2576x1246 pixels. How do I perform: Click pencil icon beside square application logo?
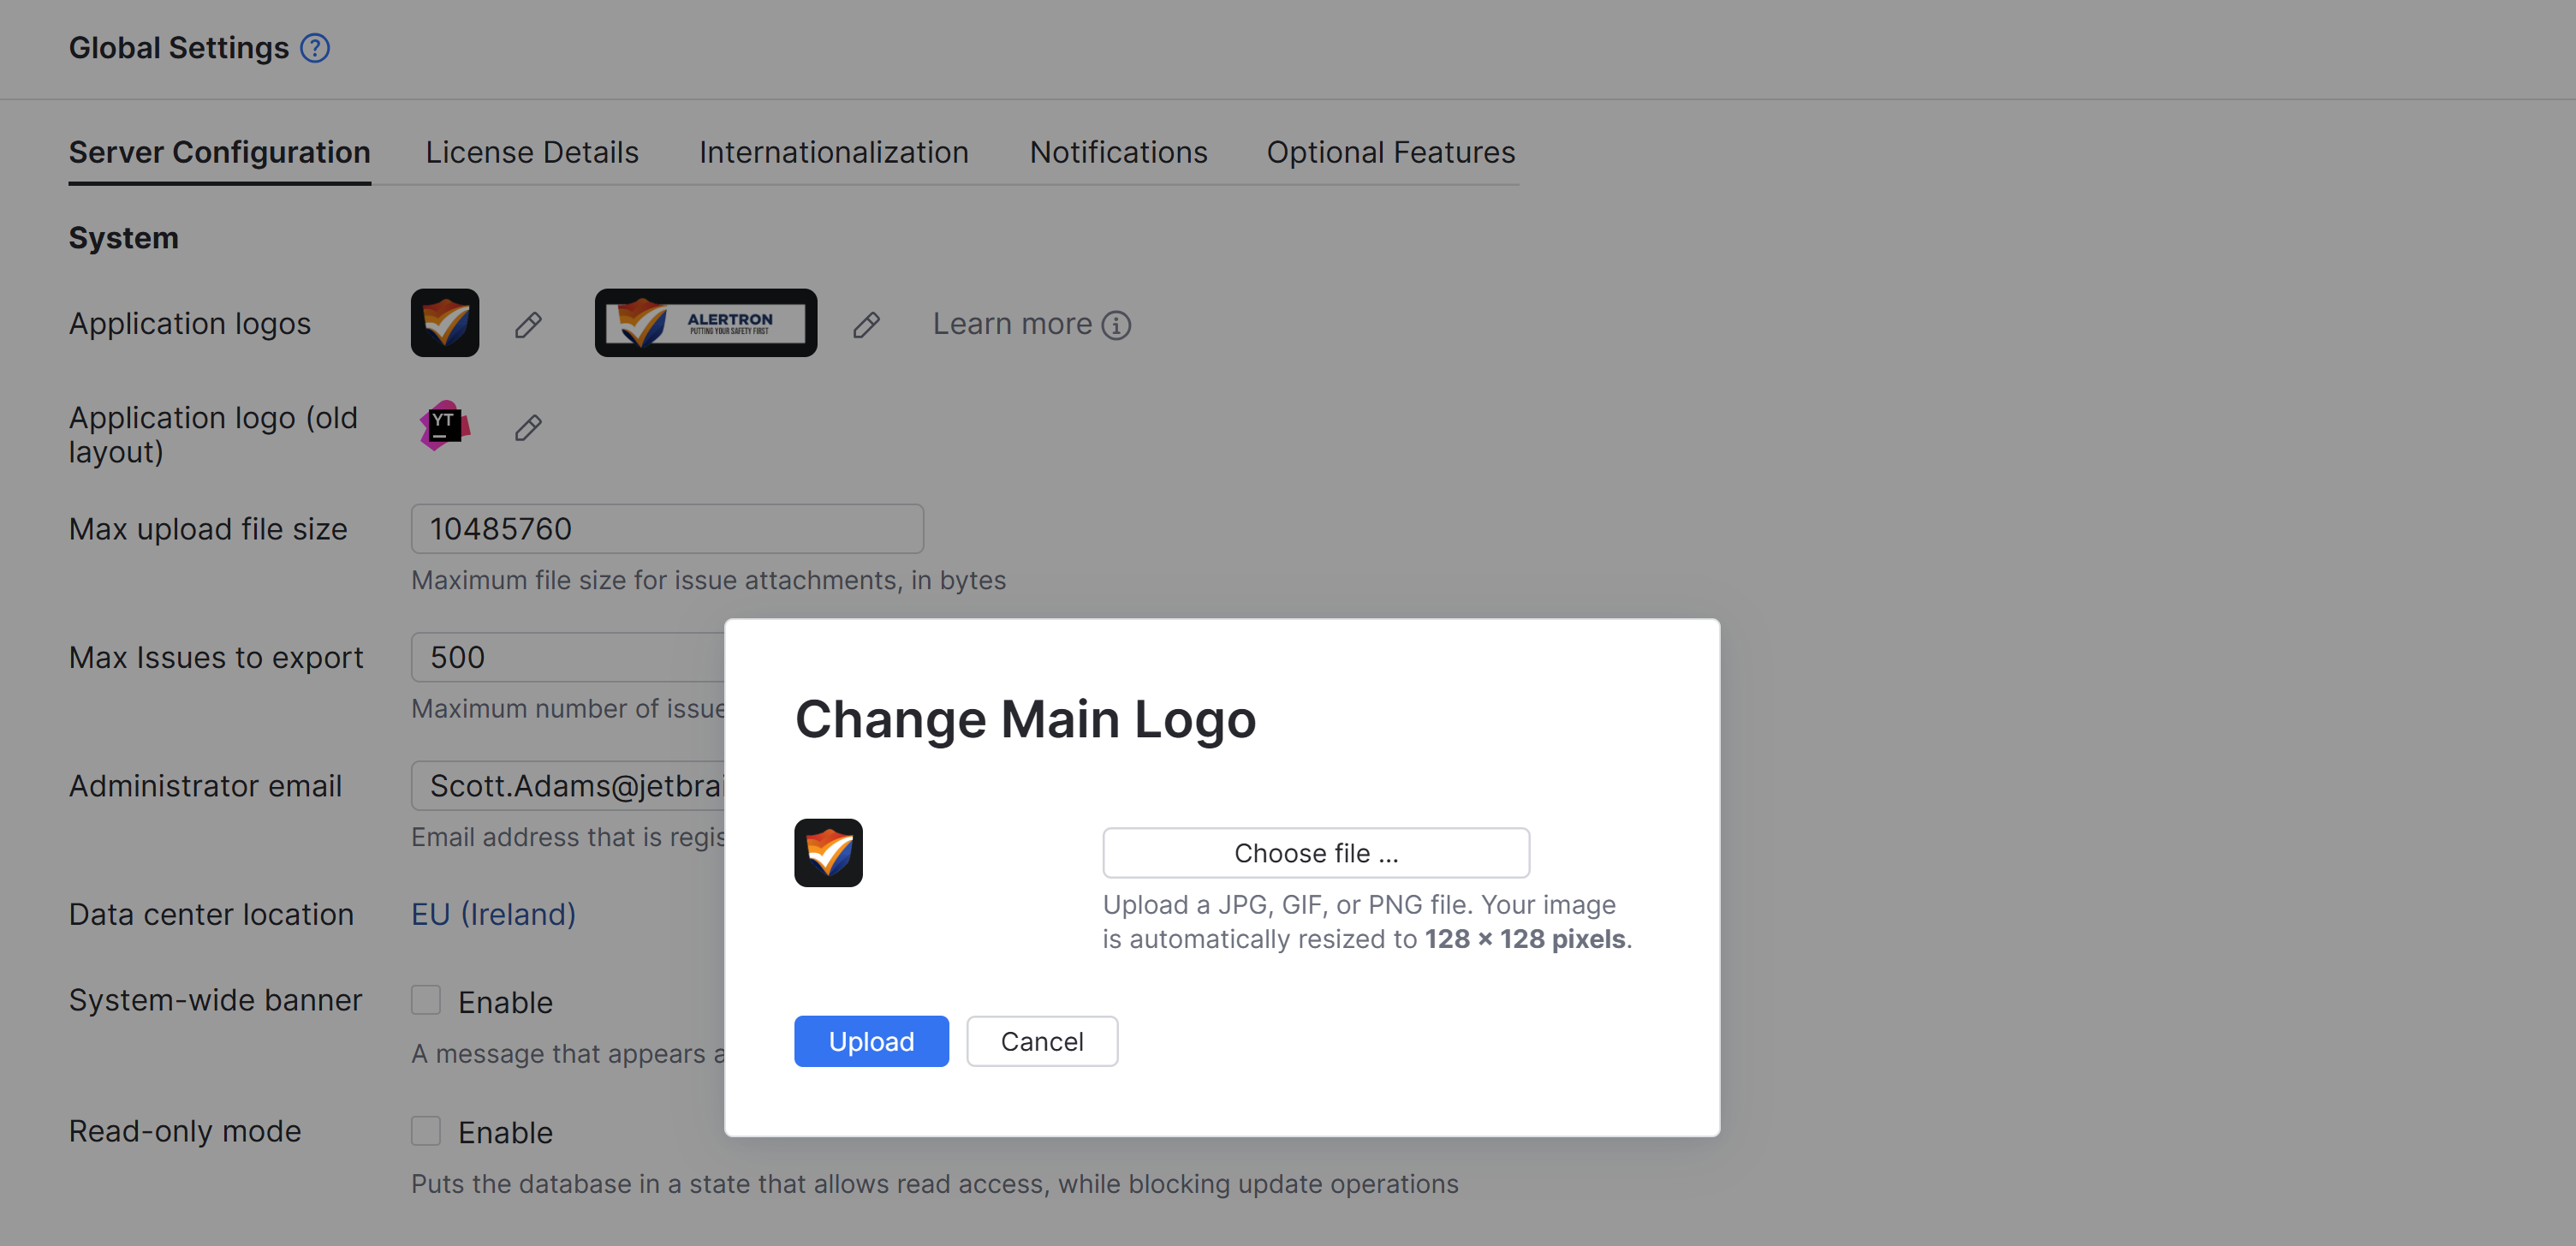coord(528,325)
